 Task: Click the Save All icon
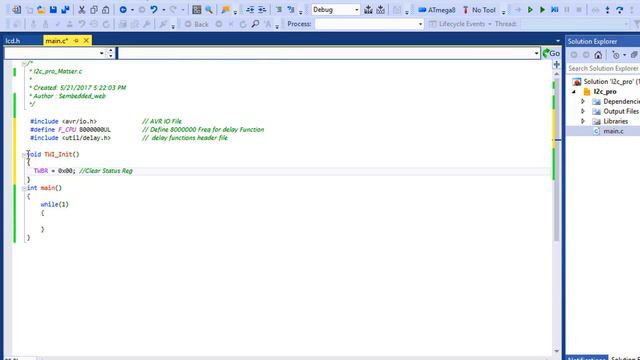tap(65, 9)
